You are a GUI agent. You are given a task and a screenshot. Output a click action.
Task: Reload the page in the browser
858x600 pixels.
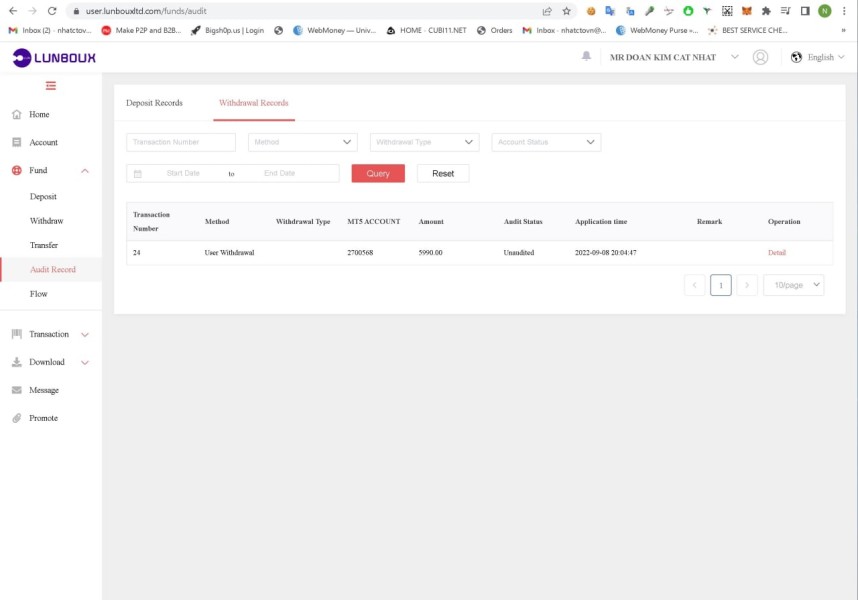click(52, 11)
